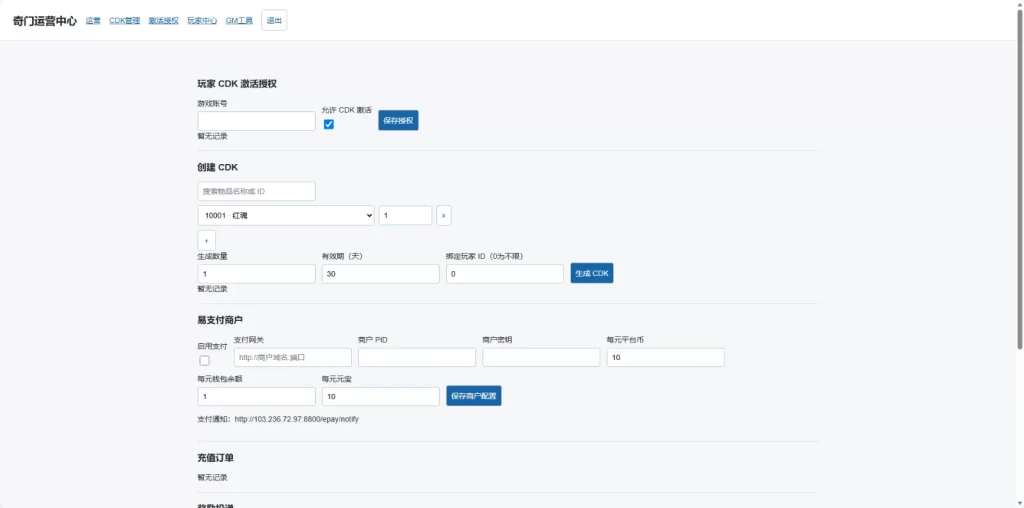Focus the 支付网关 input field
The width and height of the screenshot is (1024, 508).
click(293, 357)
